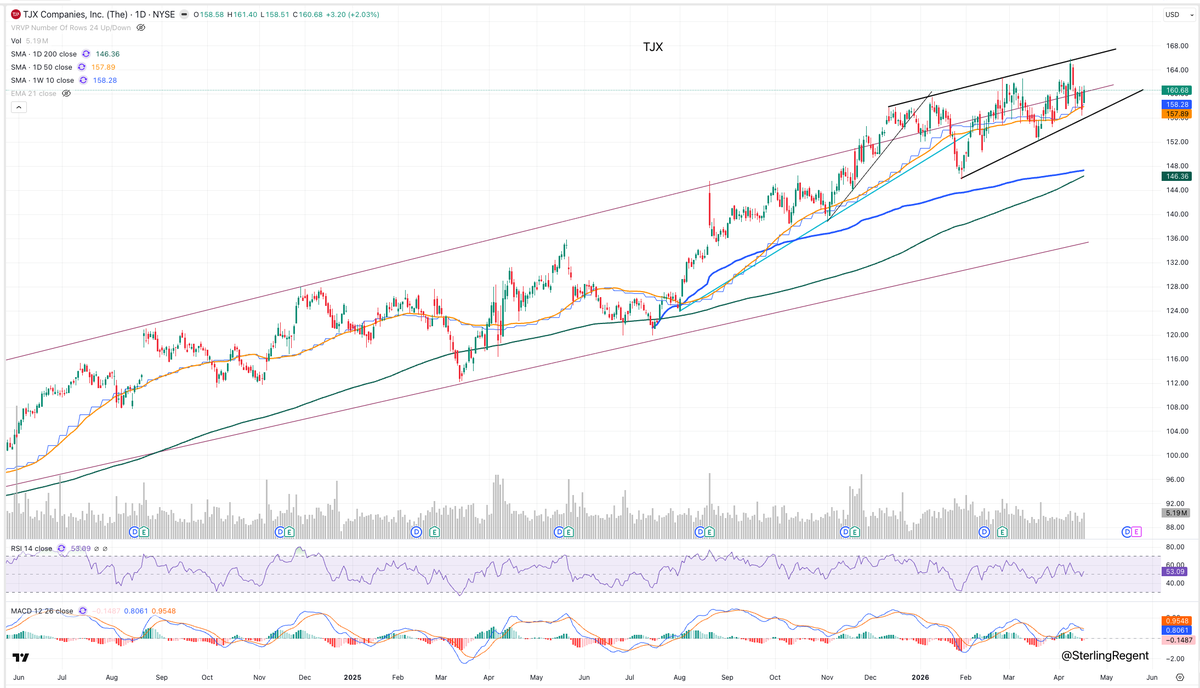Screen dimensions: 1200x688
Task: Click the blue 158.28 price axis label
Action: (x=1175, y=103)
